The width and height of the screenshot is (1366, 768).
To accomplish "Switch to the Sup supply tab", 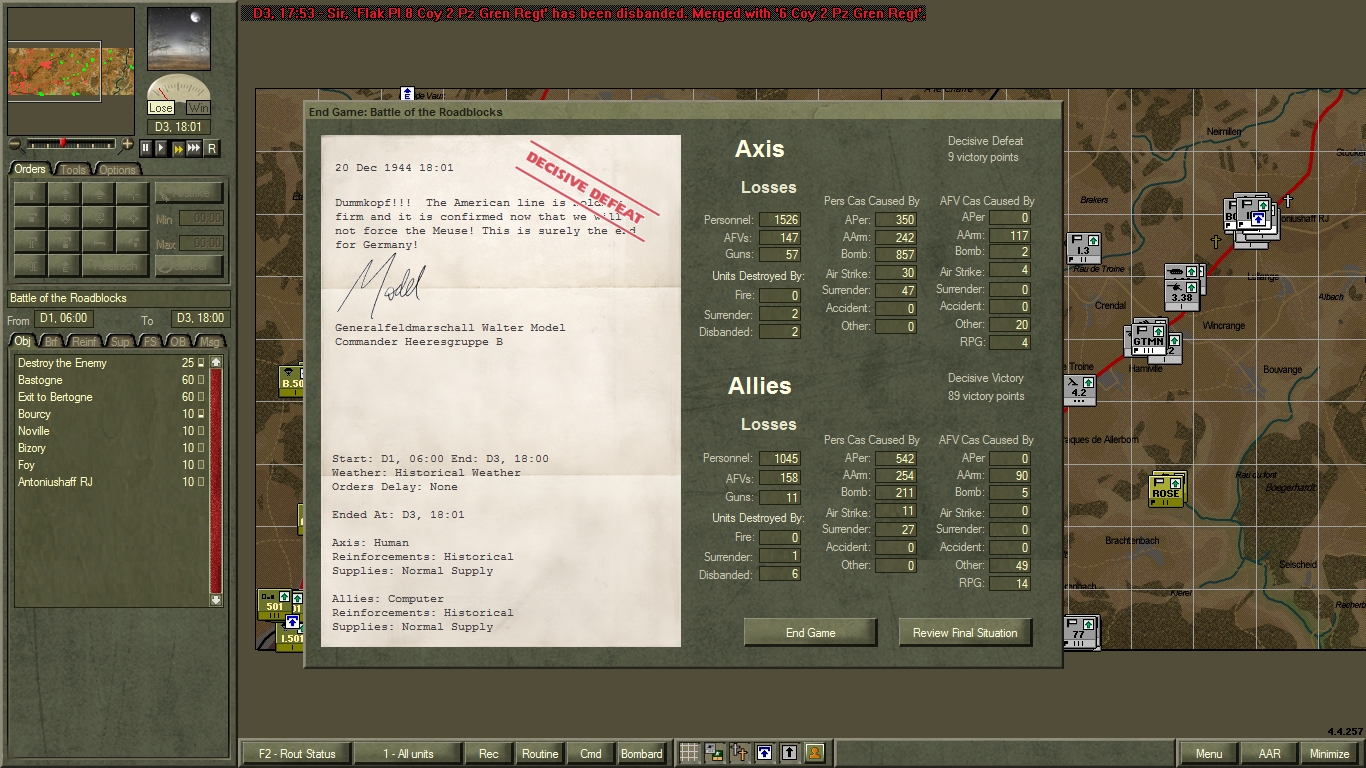I will coord(121,342).
